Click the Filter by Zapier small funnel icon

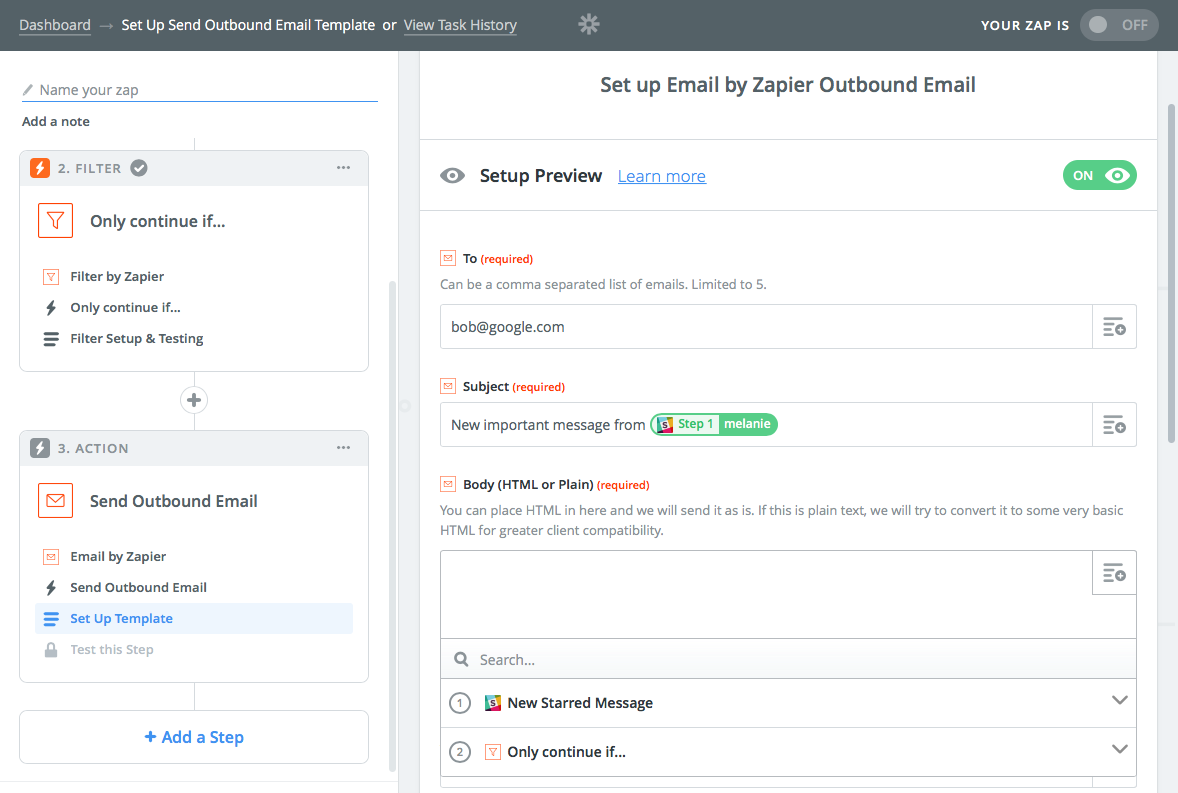click(51, 277)
